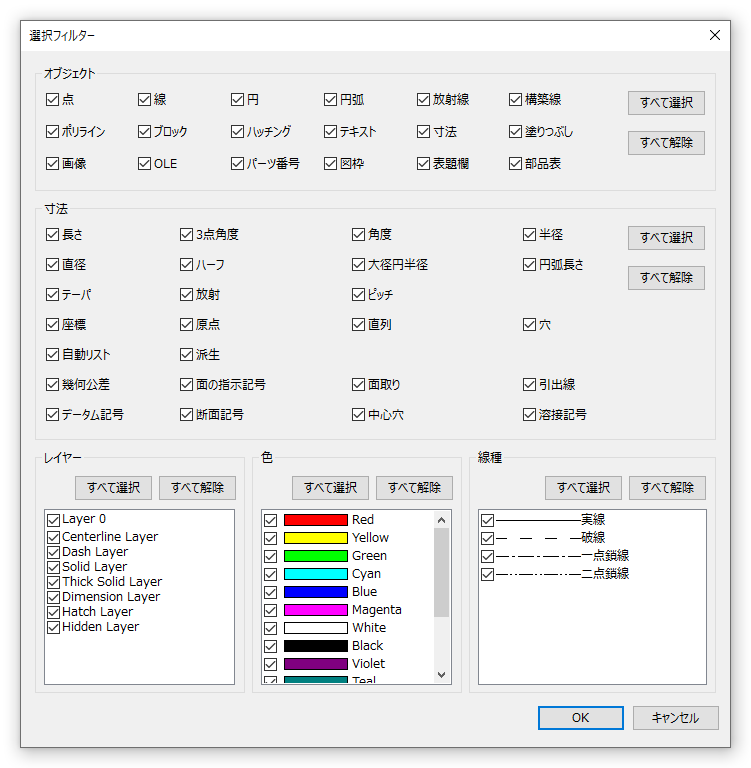Click すべて選択 in the オブジェクト group
The width and height of the screenshot is (751, 768).
tap(666, 103)
